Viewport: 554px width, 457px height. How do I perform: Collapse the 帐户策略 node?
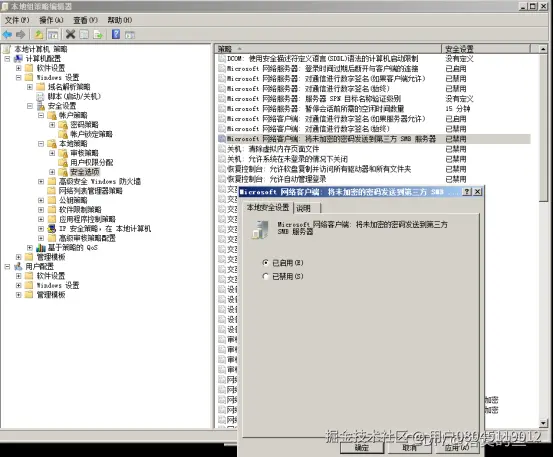[x=41, y=115]
